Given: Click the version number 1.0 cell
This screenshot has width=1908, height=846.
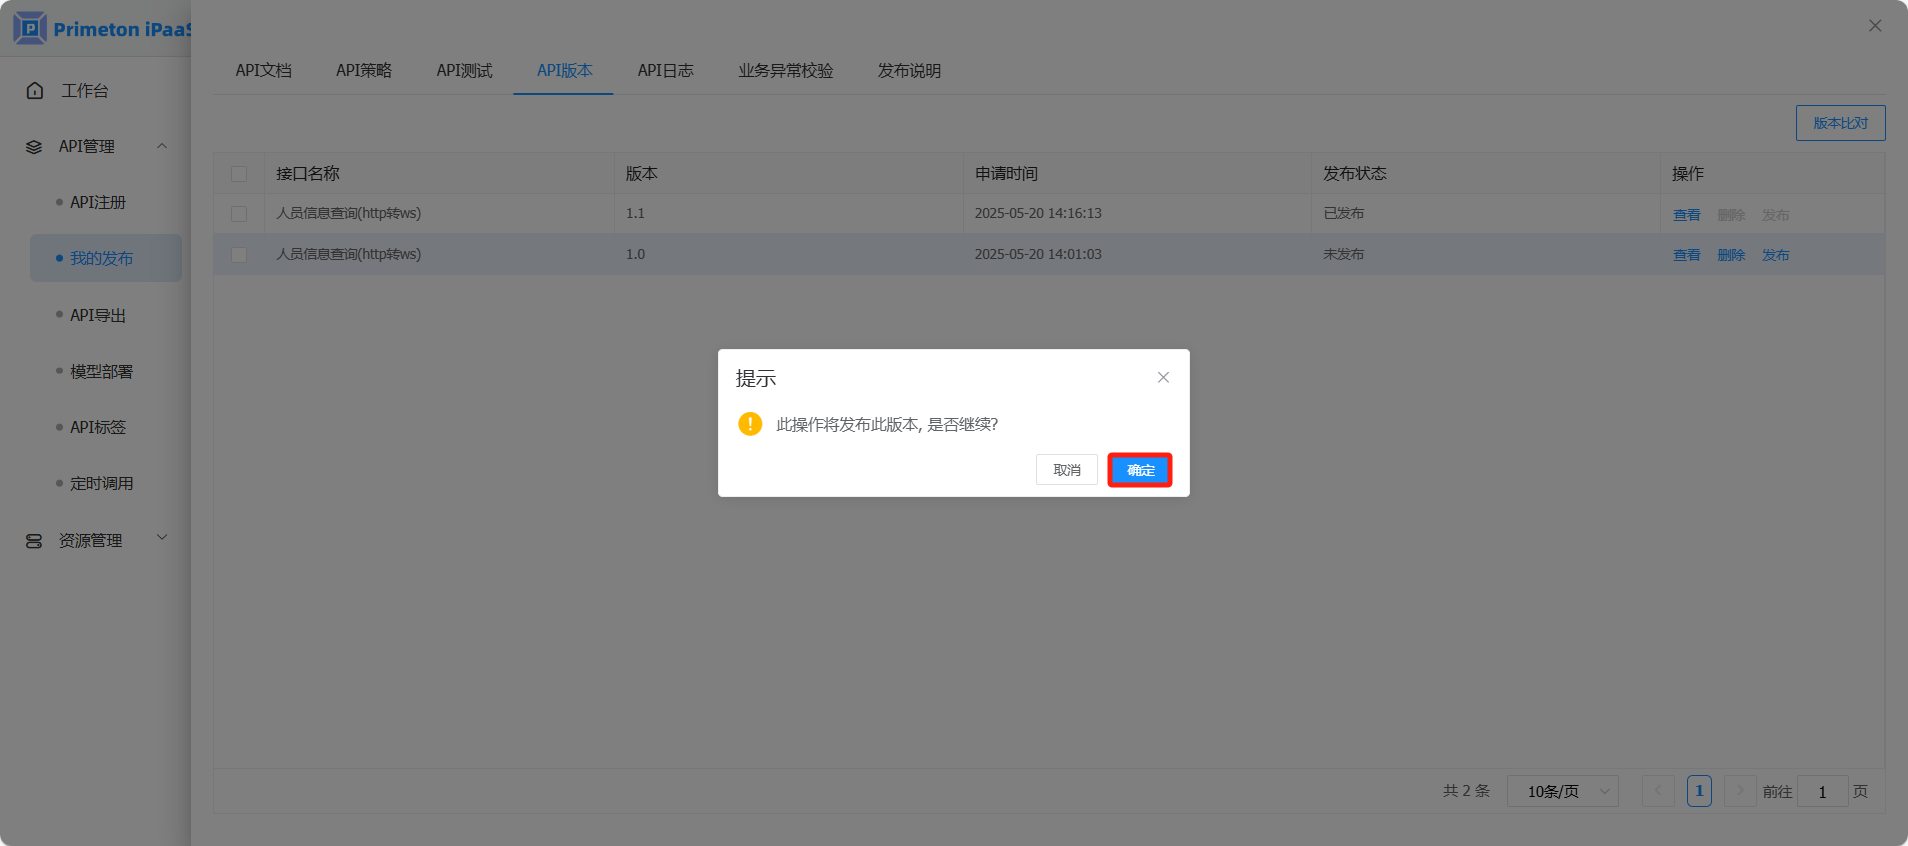Looking at the screenshot, I should (635, 255).
